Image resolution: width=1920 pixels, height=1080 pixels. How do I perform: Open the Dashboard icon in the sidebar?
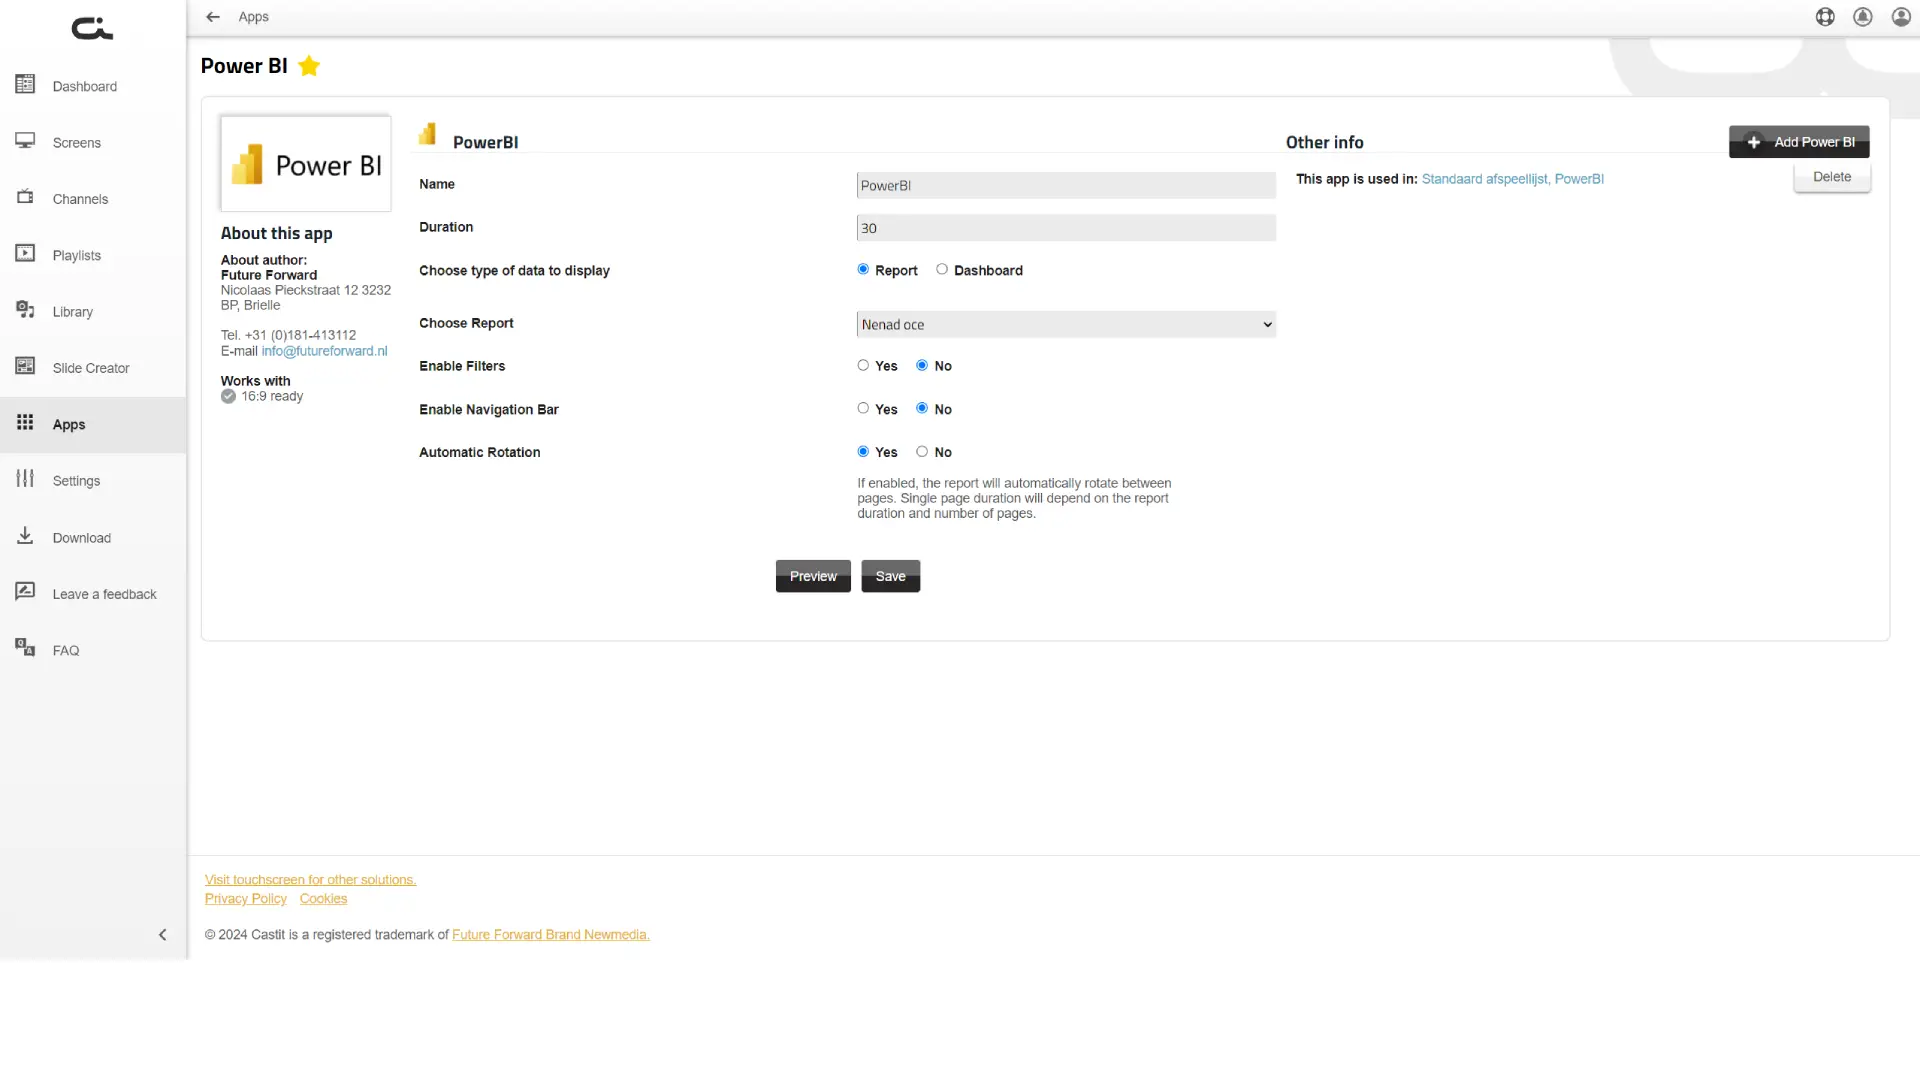[25, 85]
